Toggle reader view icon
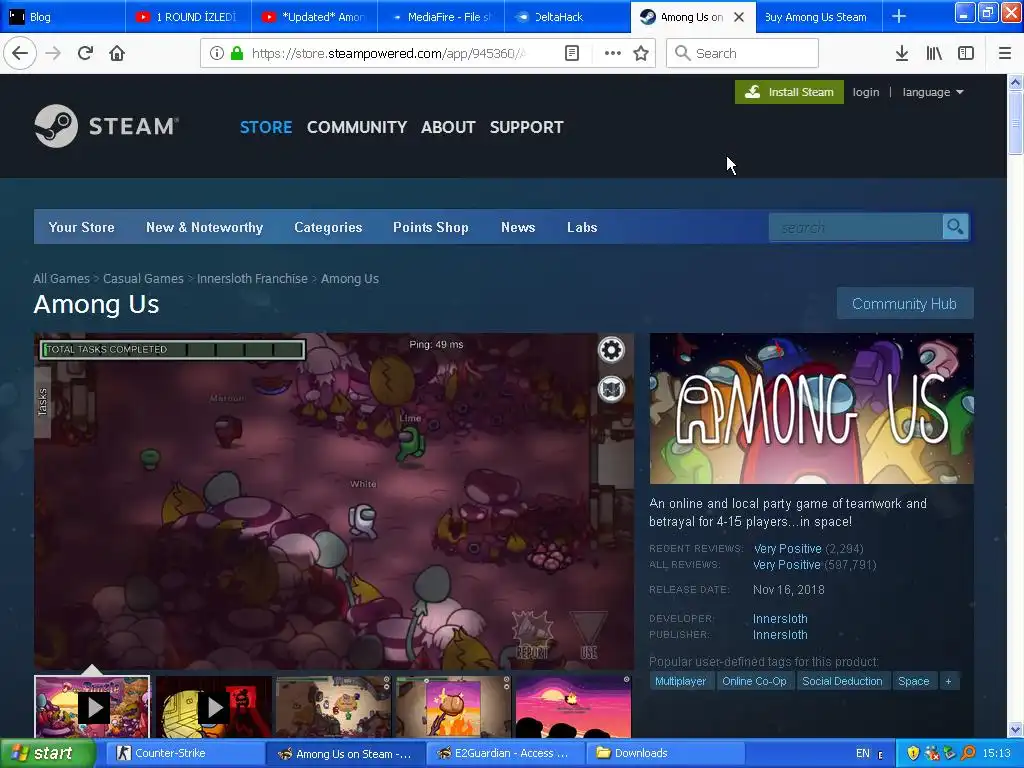The image size is (1024, 768). click(571, 53)
